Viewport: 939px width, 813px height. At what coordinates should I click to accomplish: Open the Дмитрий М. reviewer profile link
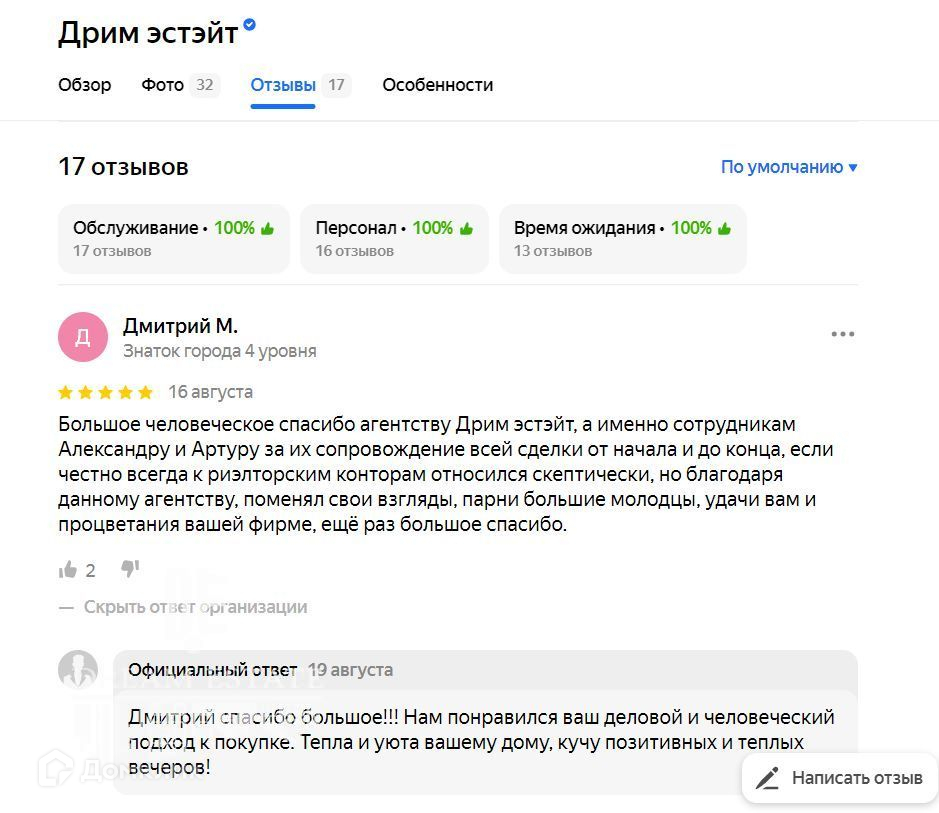click(180, 326)
